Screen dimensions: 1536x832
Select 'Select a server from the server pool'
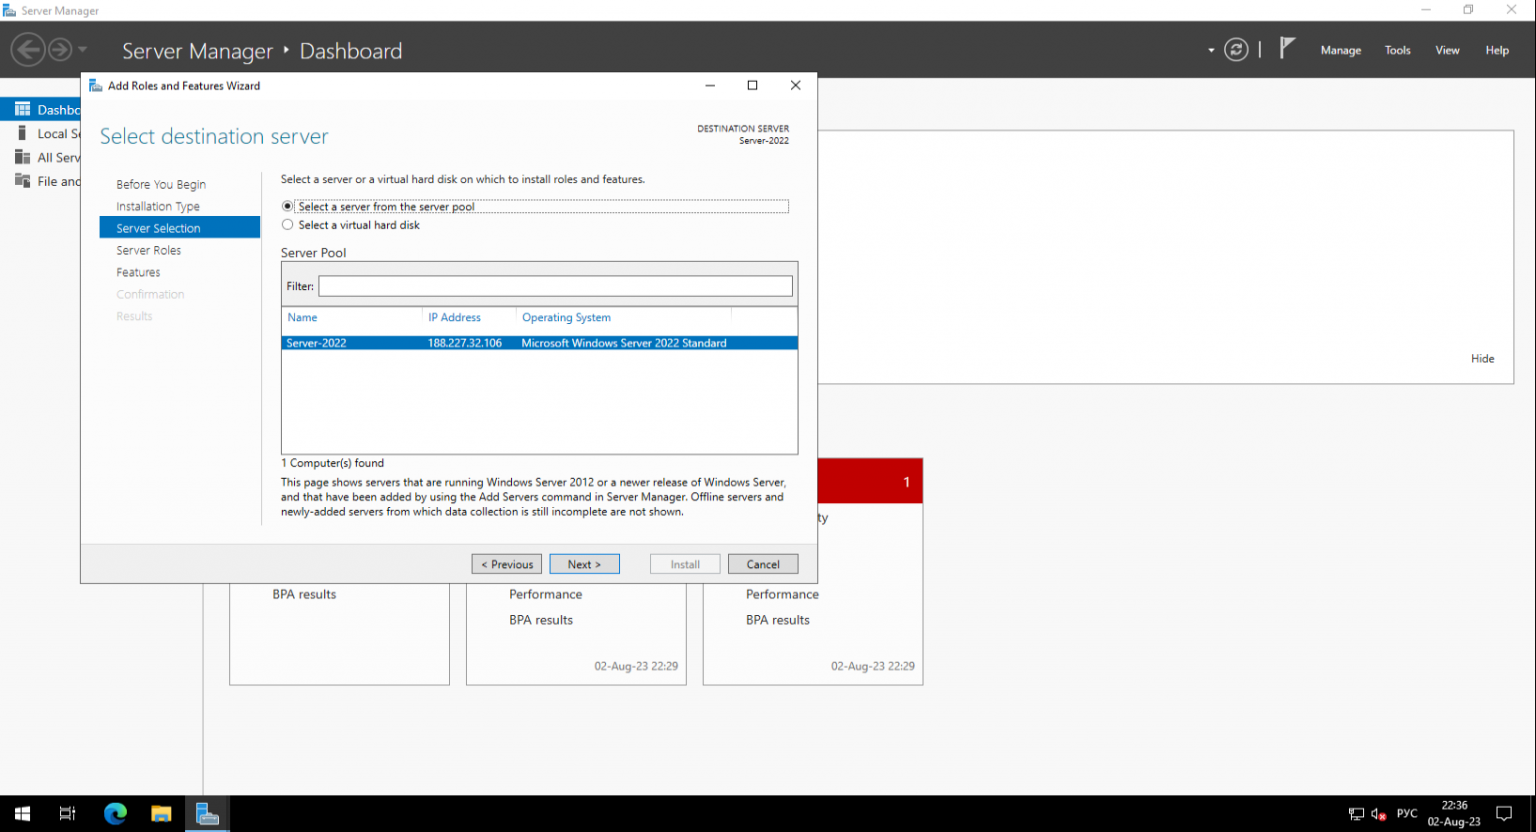coord(287,206)
